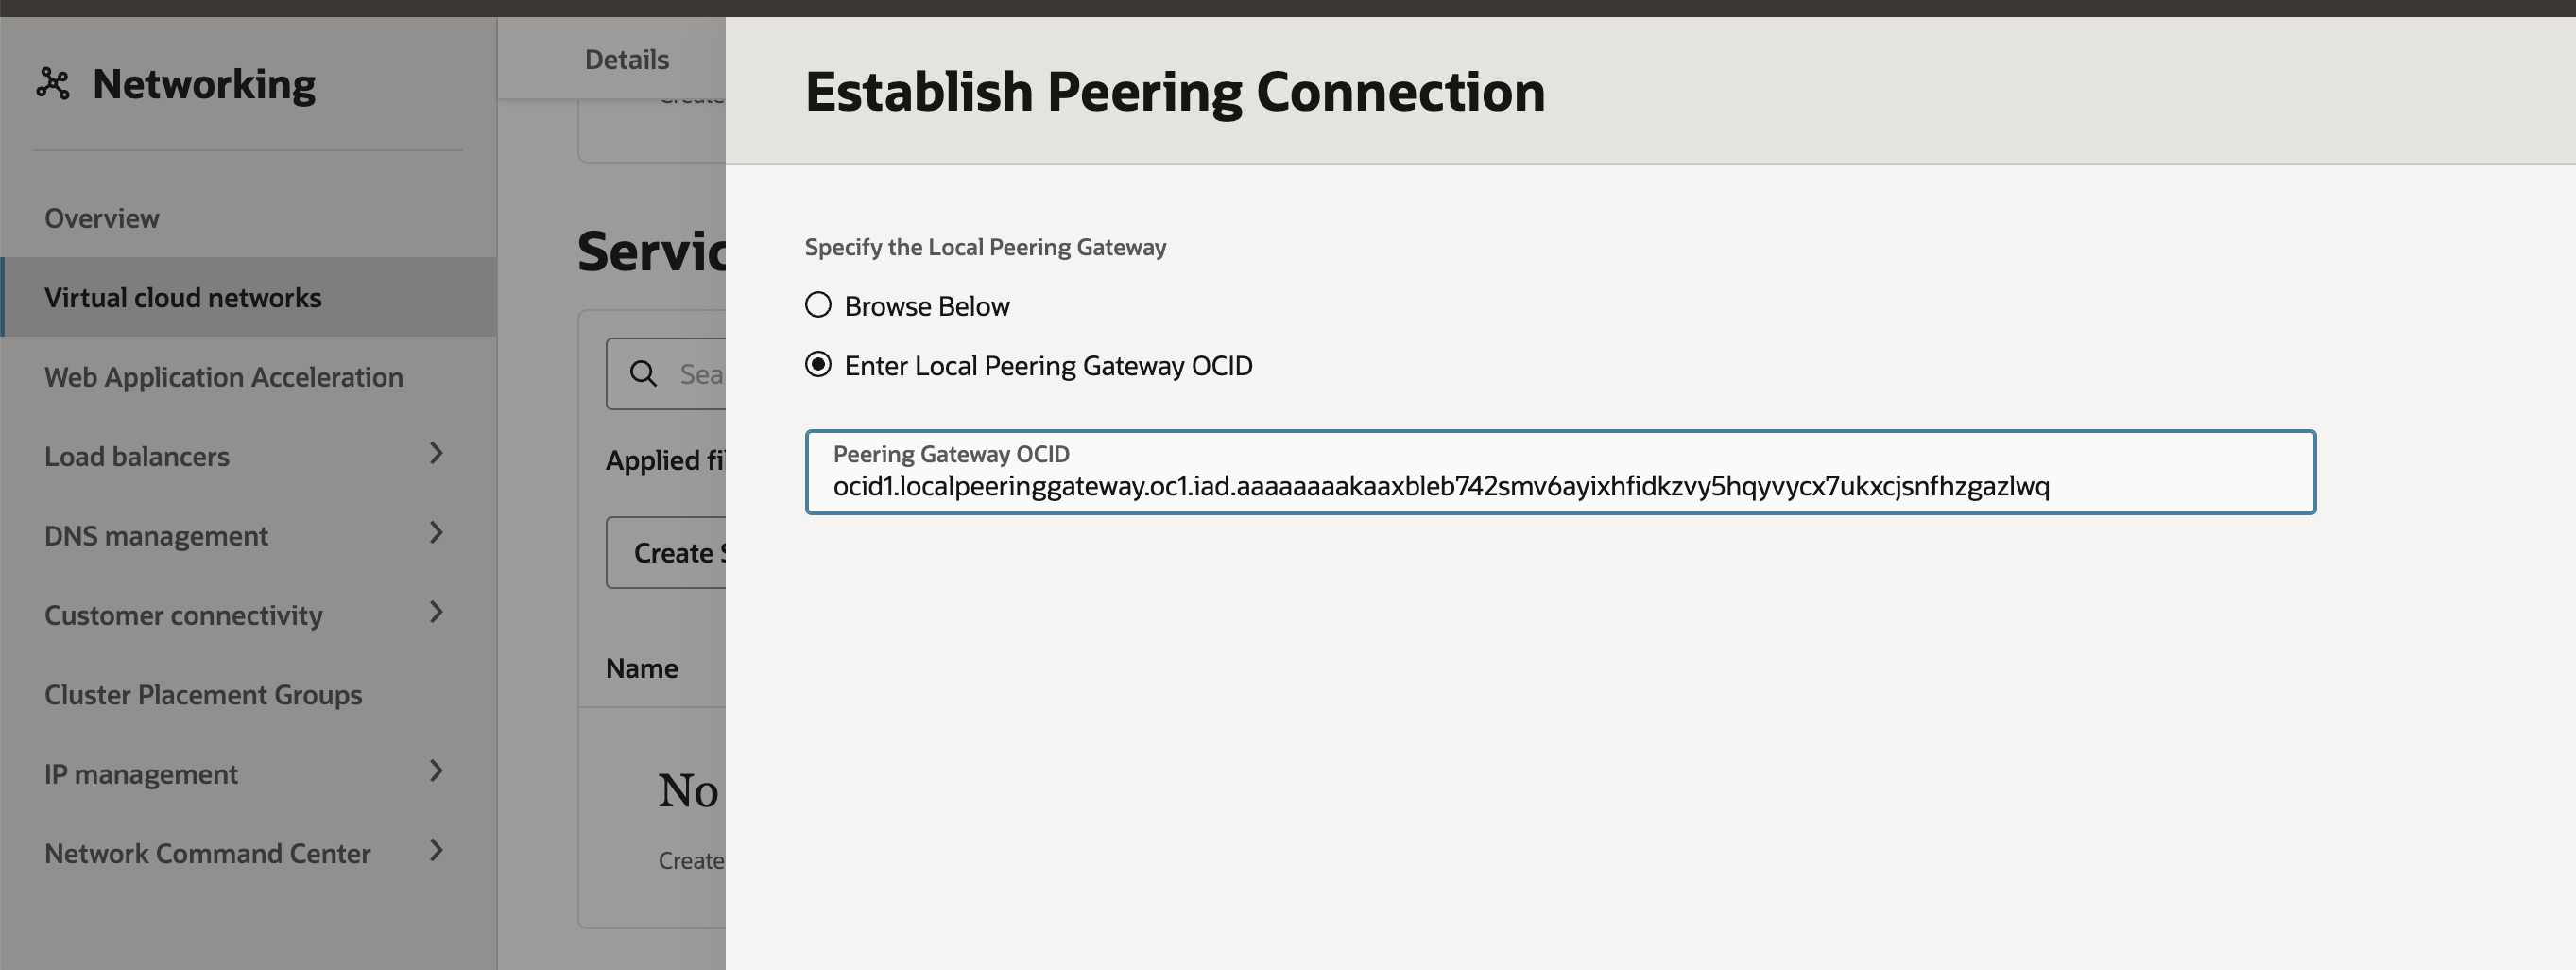Click the search magnifier icon
This screenshot has width=2576, height=970.
click(643, 373)
